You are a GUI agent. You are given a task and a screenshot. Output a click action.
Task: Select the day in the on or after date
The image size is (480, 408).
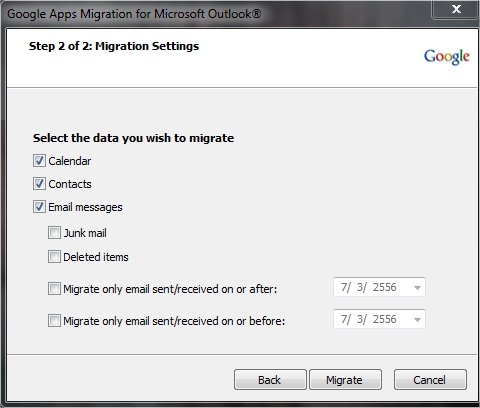click(360, 287)
